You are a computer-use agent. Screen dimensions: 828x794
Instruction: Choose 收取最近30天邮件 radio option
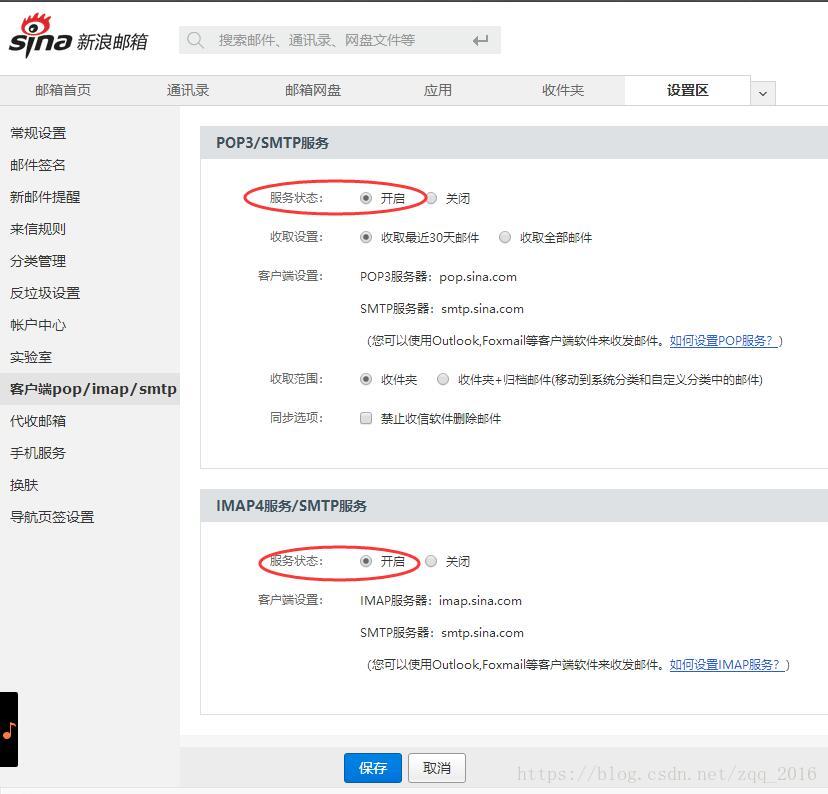tap(366, 237)
